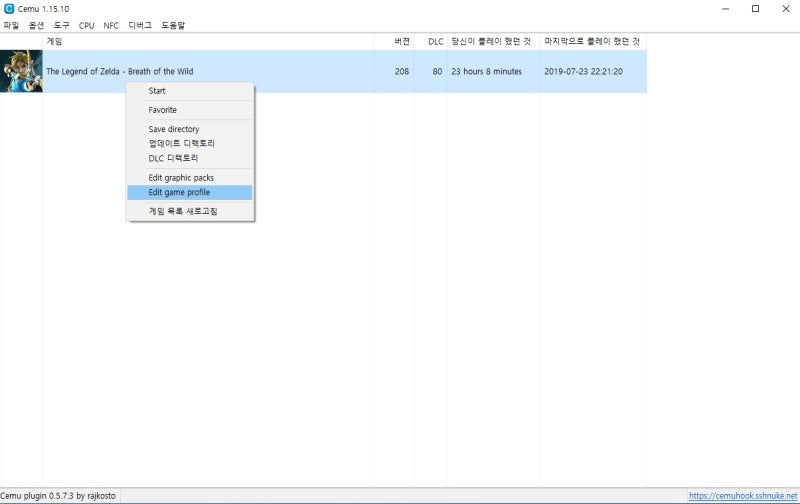Image resolution: width=800 pixels, height=504 pixels.
Task: Open DLC 디렉토리 from context menu
Action: [190, 159]
